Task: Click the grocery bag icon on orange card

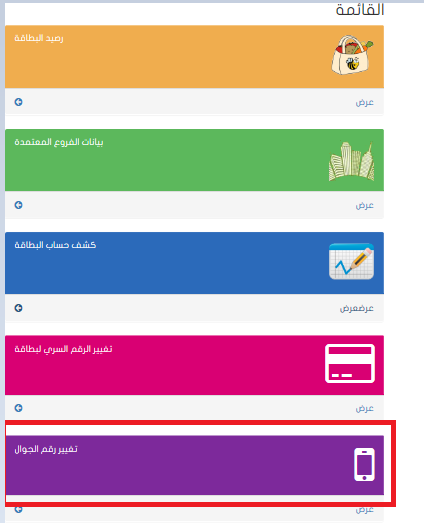Action: (352, 55)
